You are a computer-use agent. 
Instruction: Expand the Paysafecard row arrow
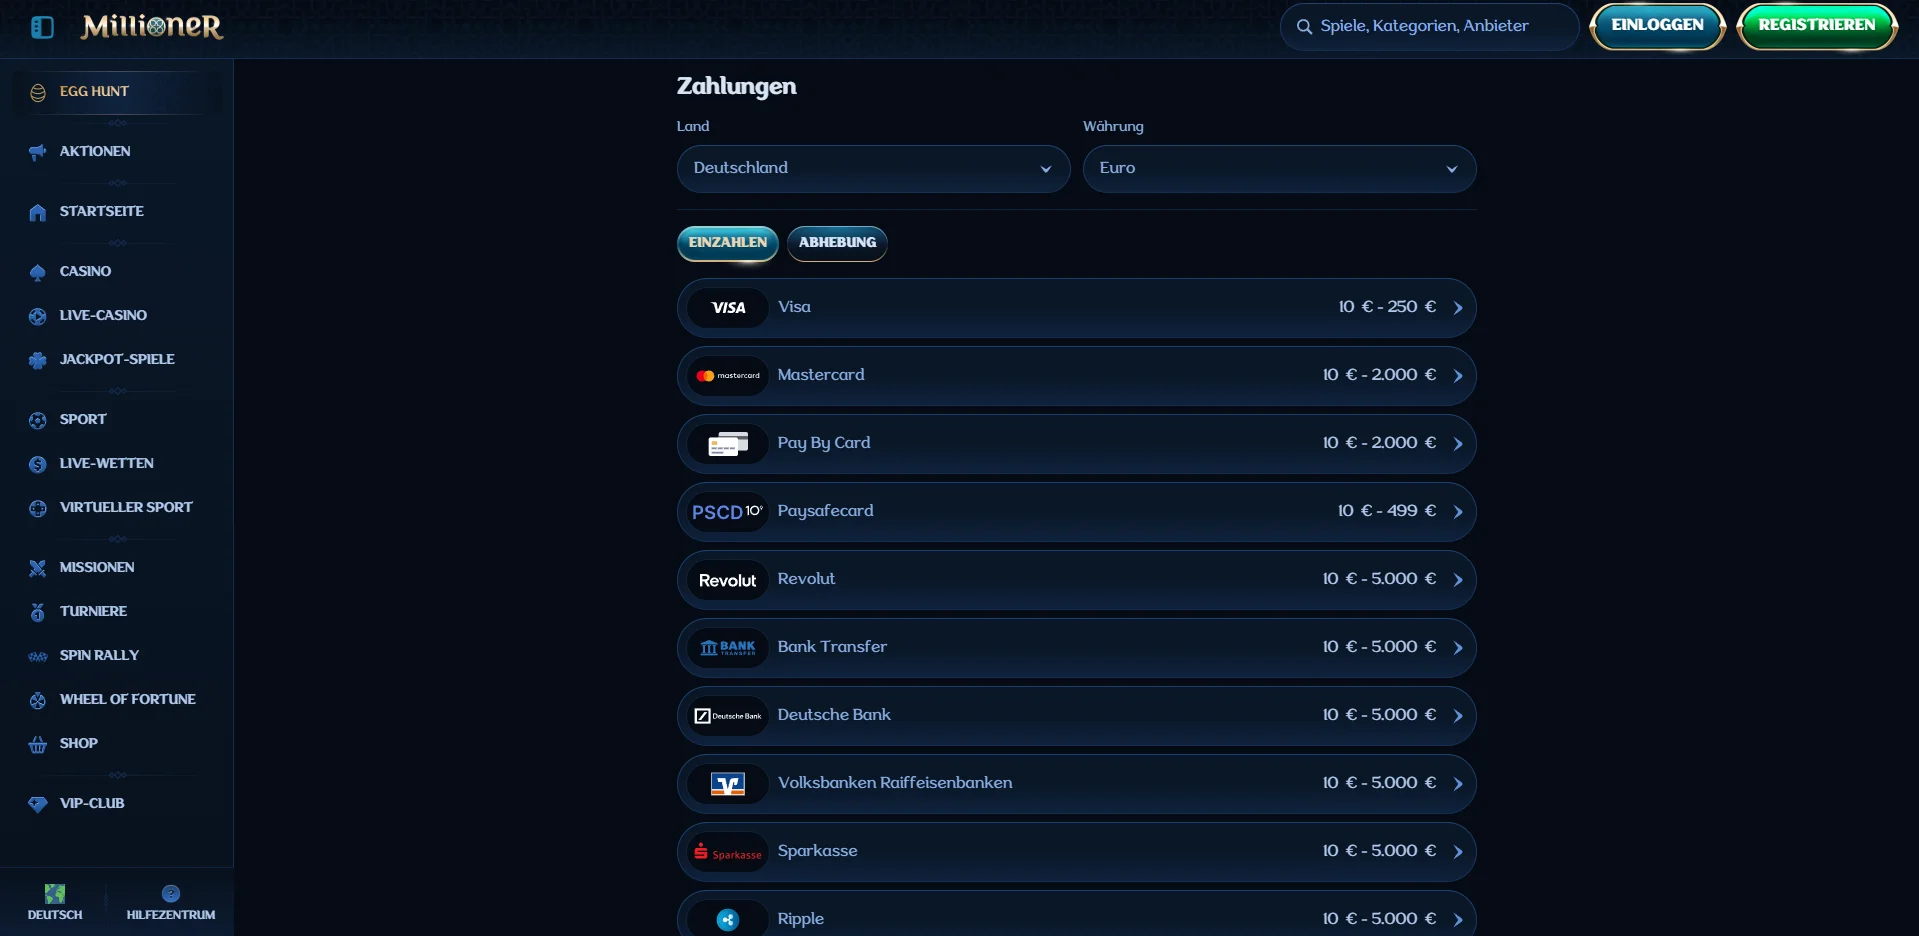(1458, 512)
